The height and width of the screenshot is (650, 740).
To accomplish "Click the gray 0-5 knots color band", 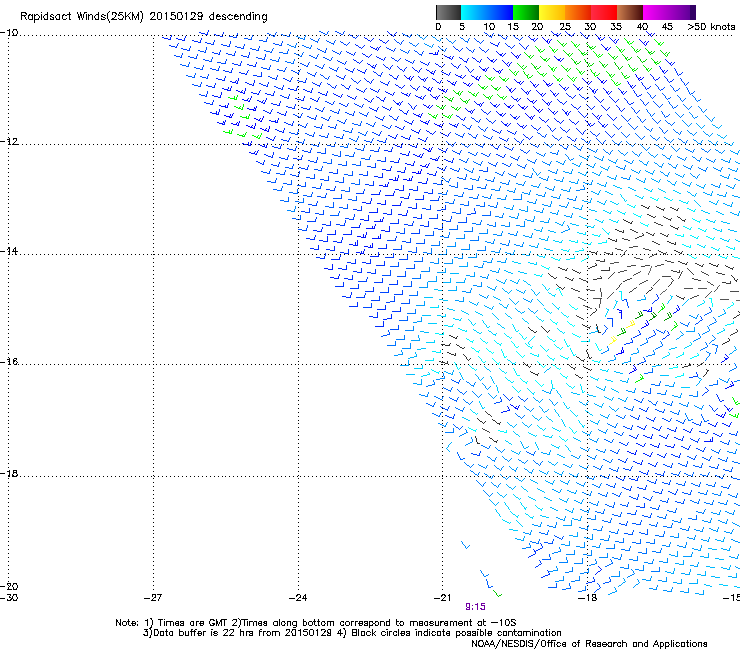I will click(448, 12).
